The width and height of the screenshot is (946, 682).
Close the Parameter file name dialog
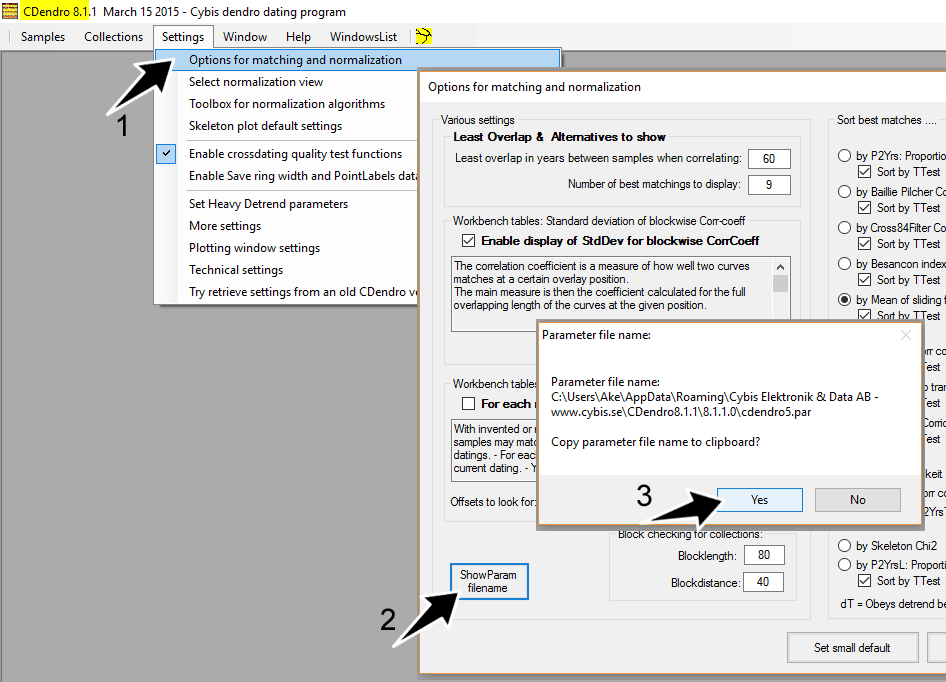coord(906,335)
